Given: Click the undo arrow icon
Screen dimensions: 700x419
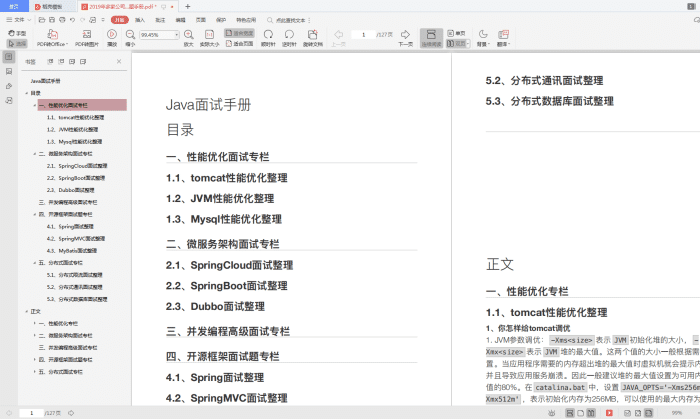Looking at the screenshot, I should (x=72, y=20).
